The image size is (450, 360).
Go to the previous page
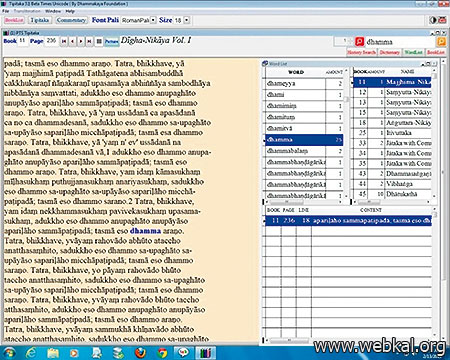pos(72,41)
